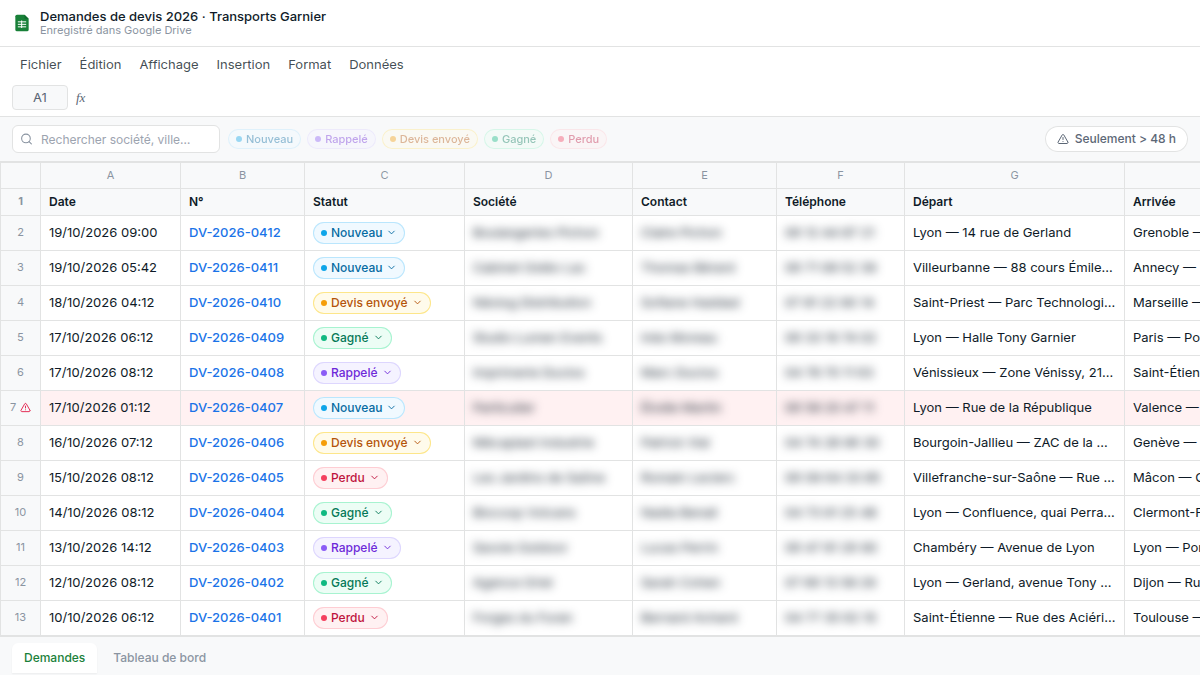
Task: Open status dropdown for DV-2026-0411
Action: [359, 268]
